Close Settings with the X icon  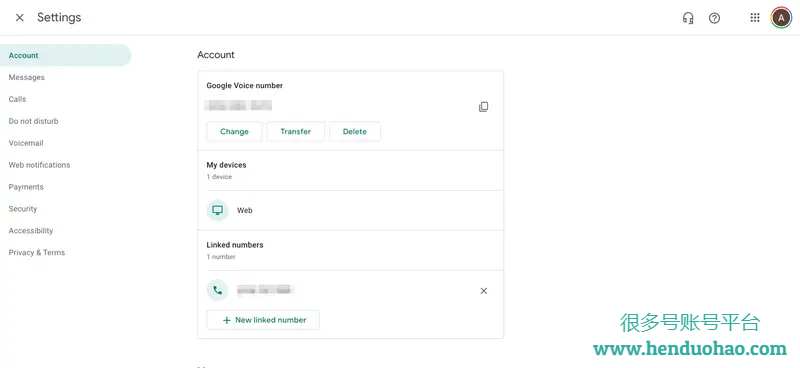click(x=19, y=18)
